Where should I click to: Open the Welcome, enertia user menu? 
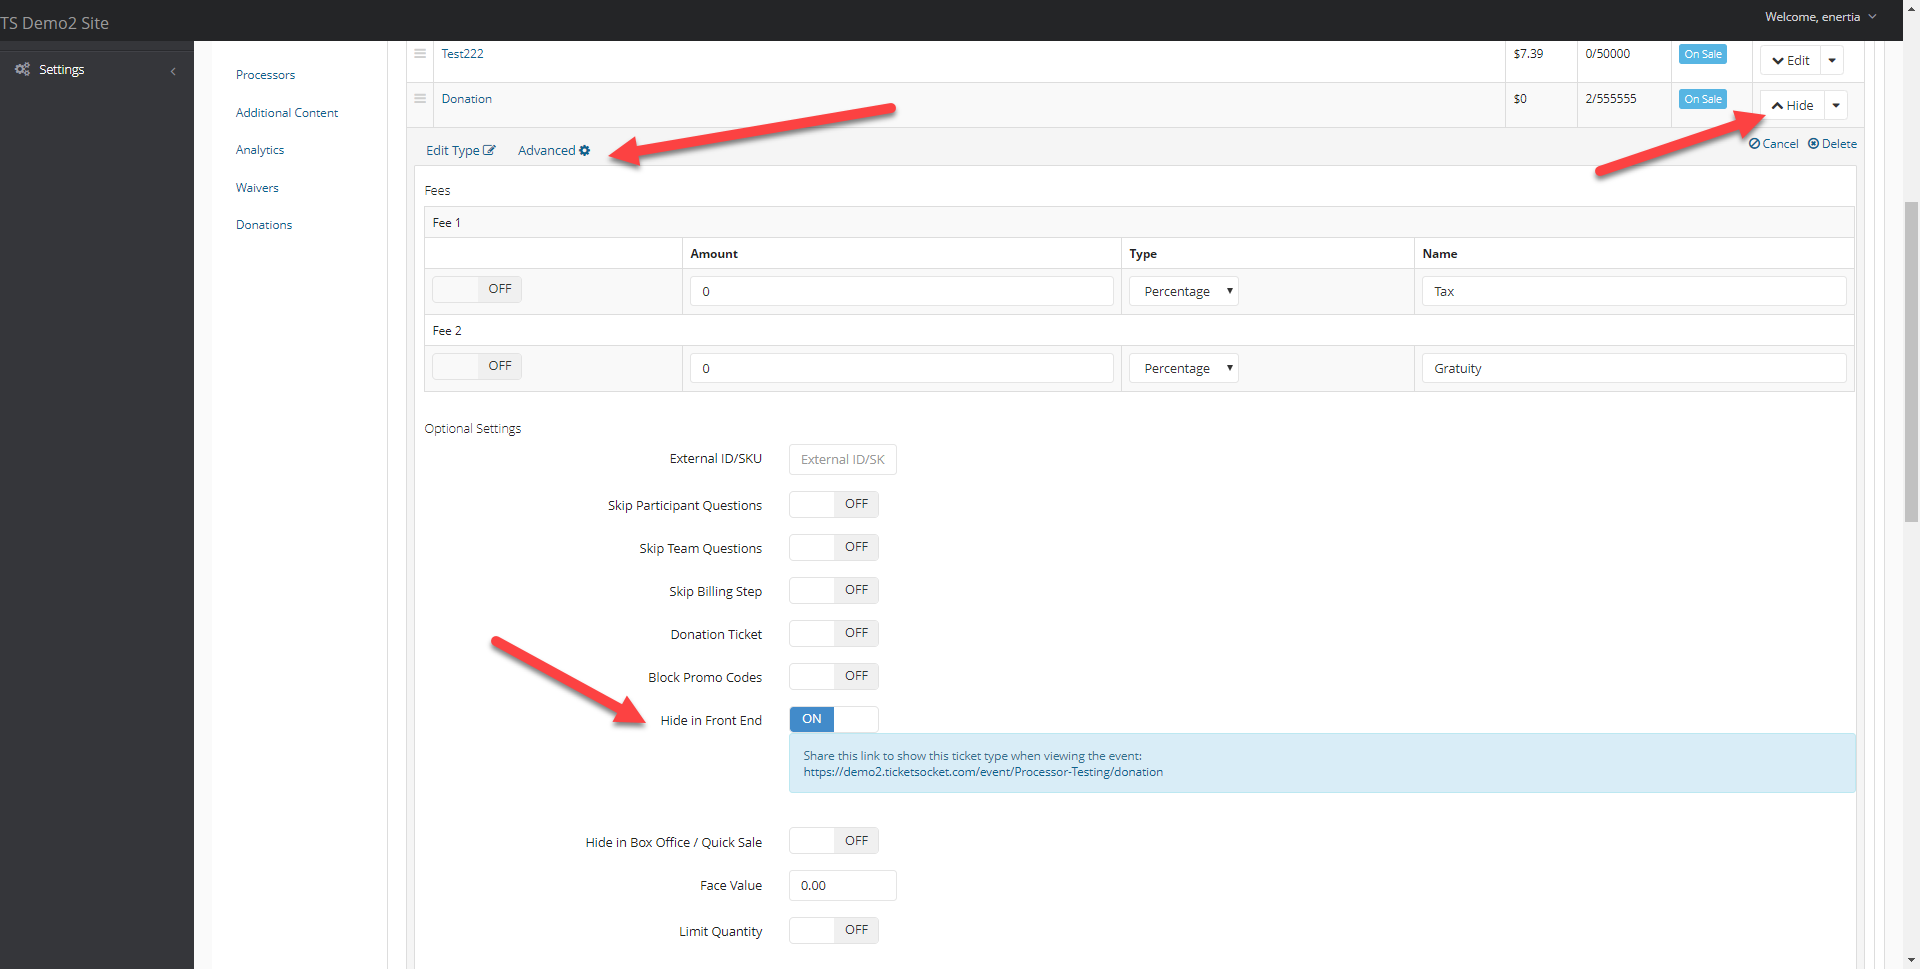[x=1820, y=17]
